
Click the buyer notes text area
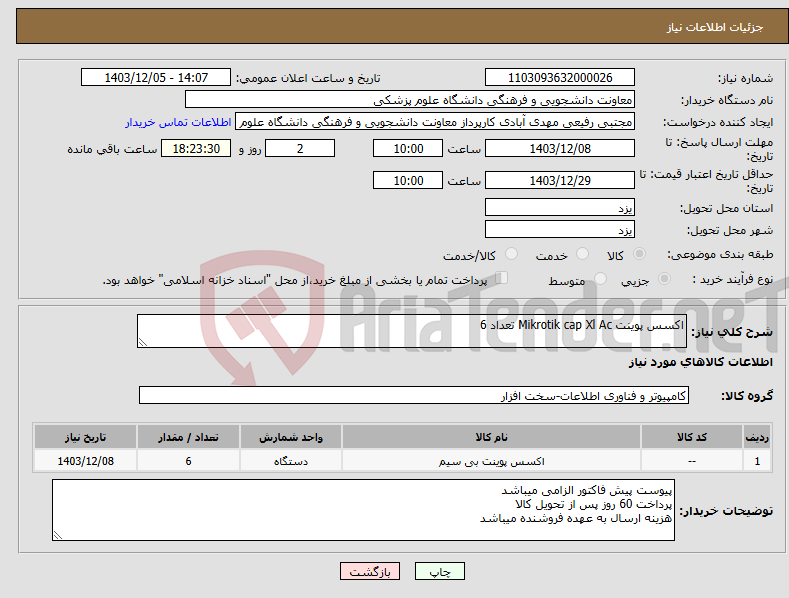click(363, 510)
